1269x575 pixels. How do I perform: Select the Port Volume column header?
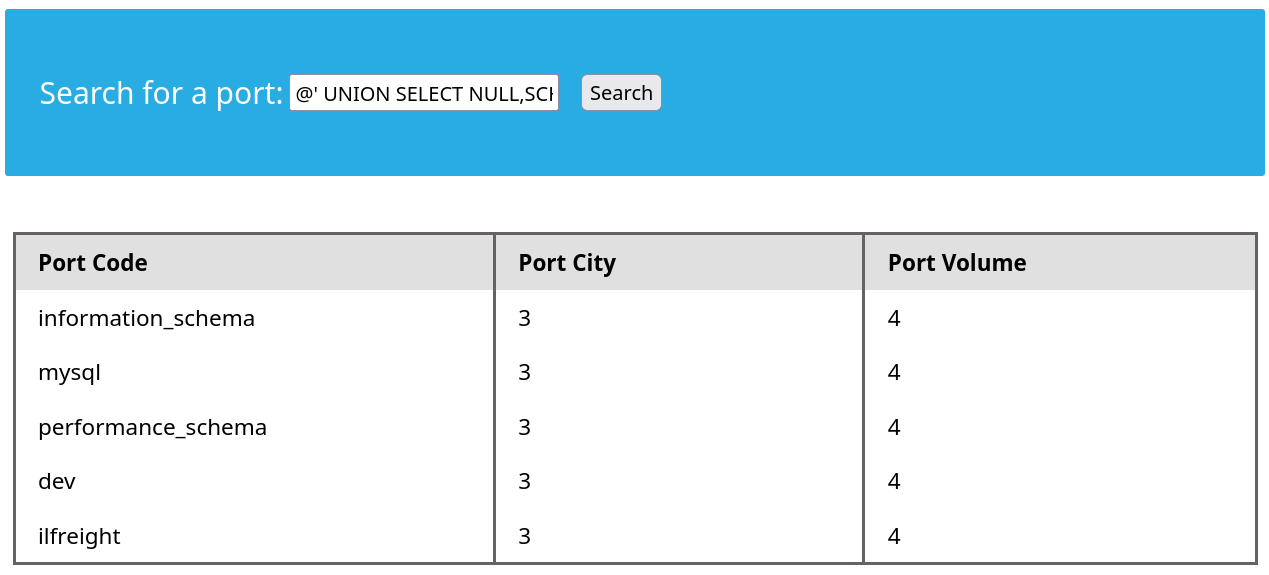pos(957,263)
